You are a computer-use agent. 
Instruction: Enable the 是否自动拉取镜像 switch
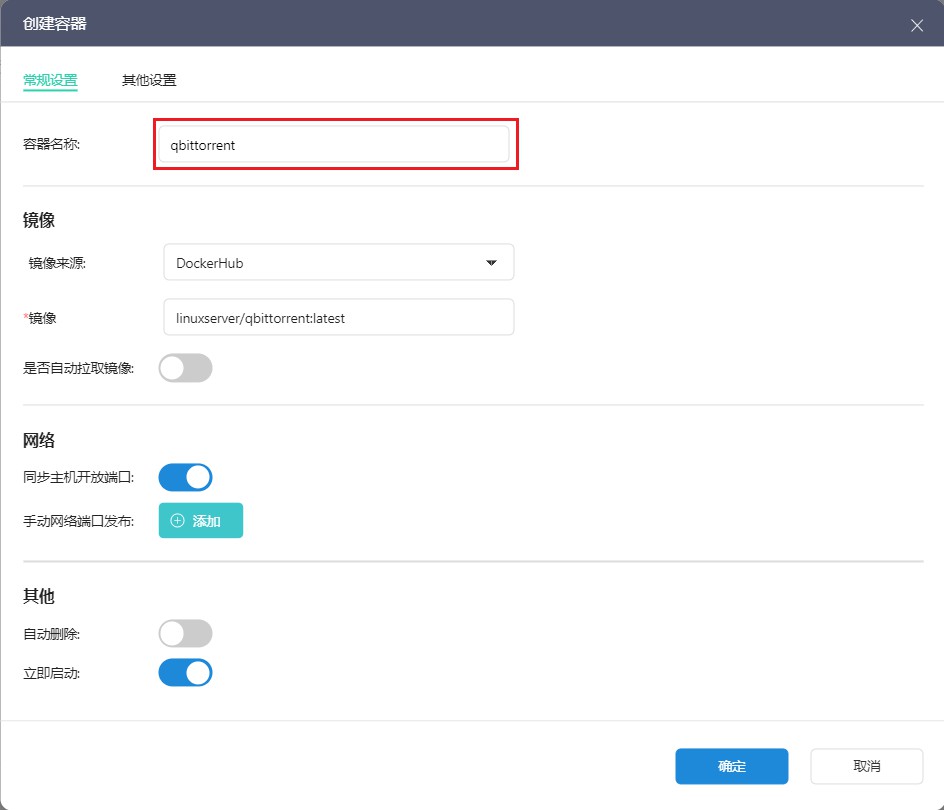tap(186, 368)
